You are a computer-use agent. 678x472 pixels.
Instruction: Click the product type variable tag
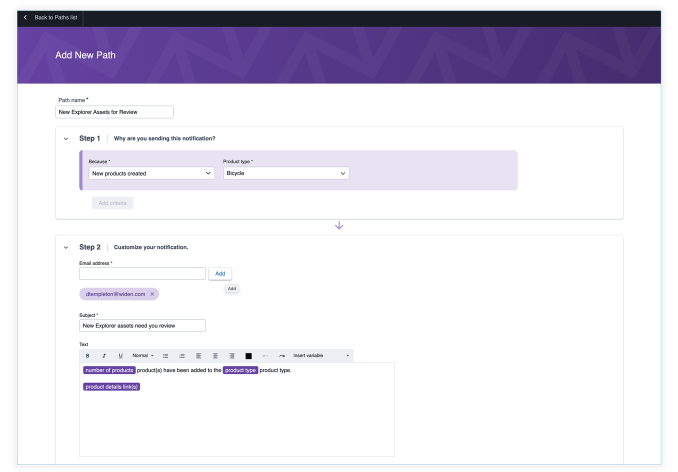point(240,370)
